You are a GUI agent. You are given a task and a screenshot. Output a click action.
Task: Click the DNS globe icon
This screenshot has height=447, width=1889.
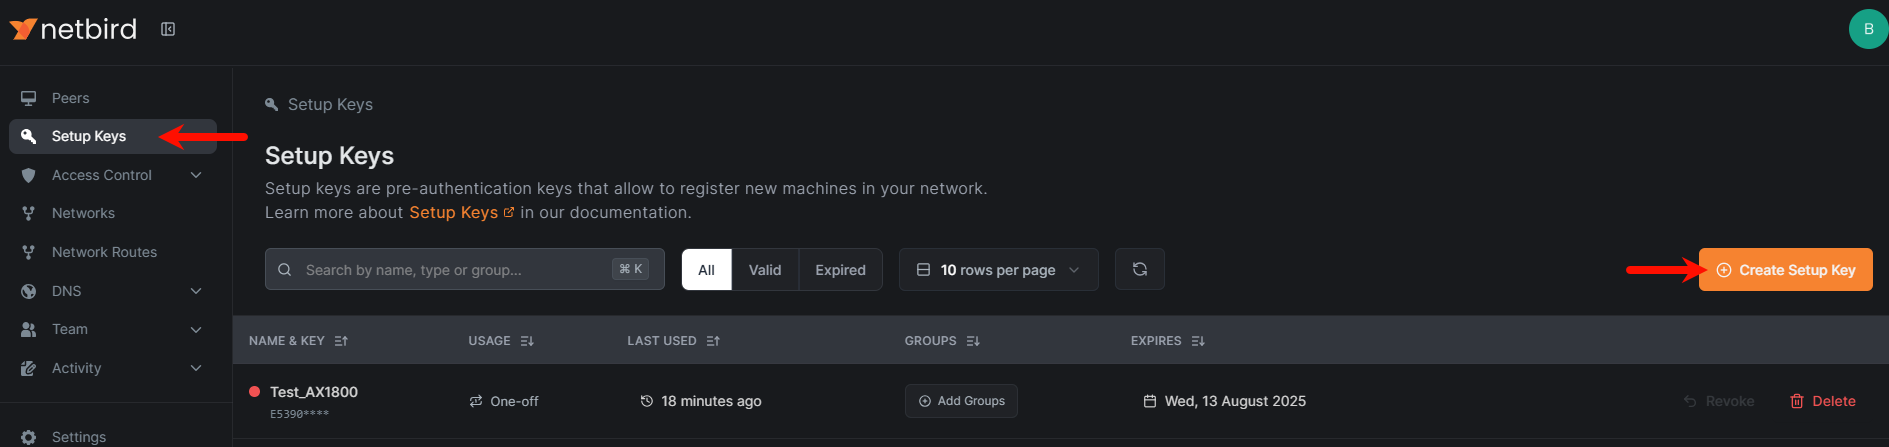pos(29,291)
